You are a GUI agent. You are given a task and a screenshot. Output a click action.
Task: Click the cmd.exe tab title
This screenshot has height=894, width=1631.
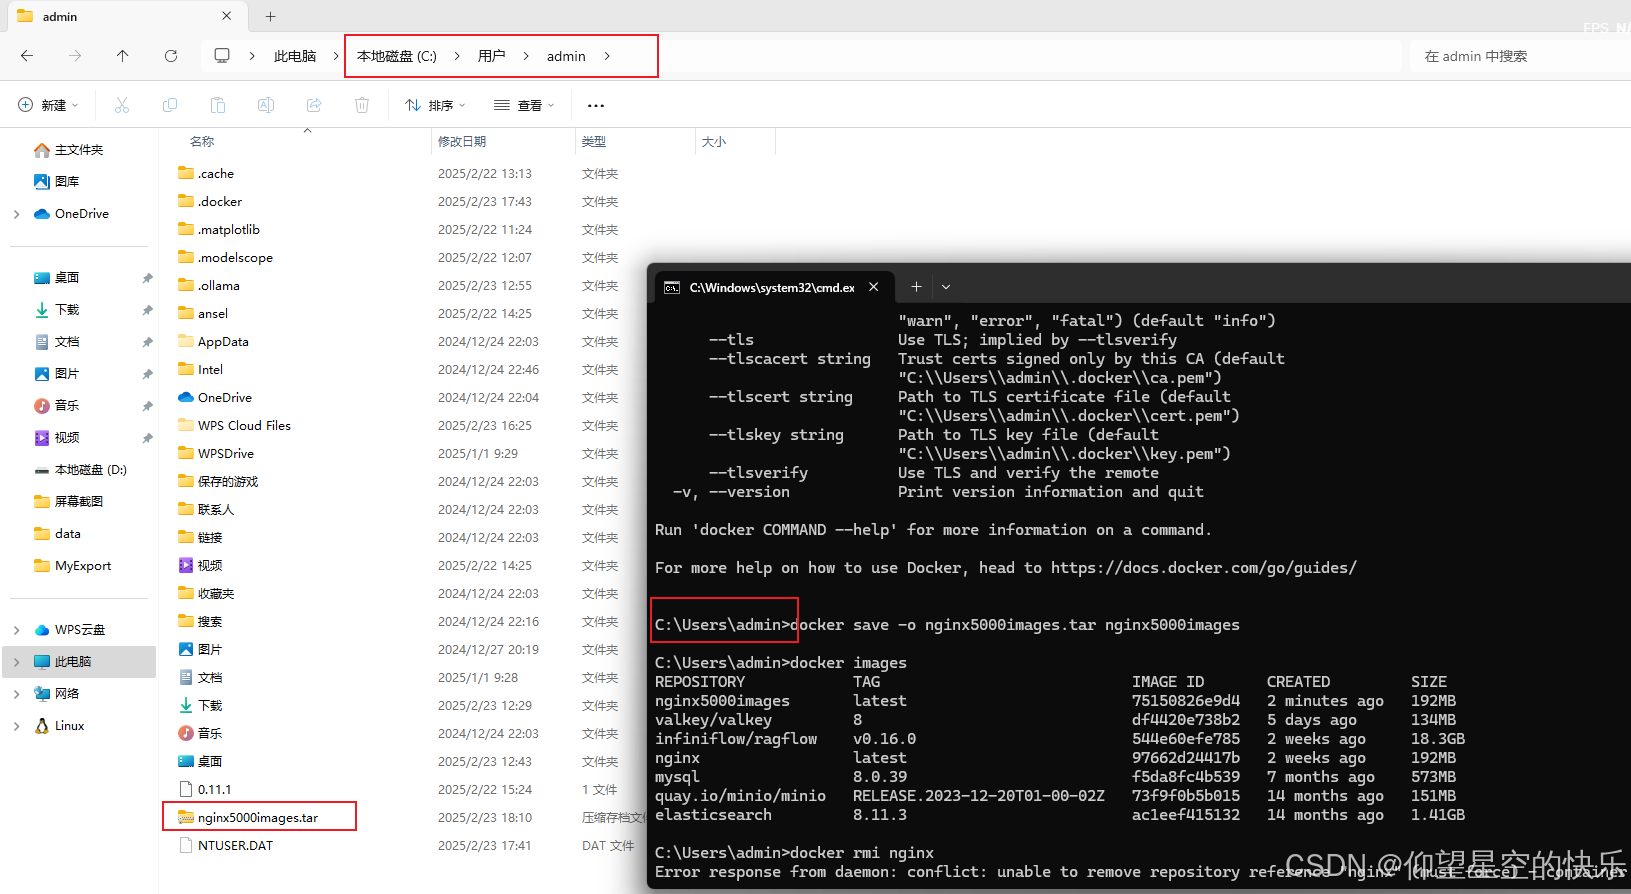[x=771, y=287]
